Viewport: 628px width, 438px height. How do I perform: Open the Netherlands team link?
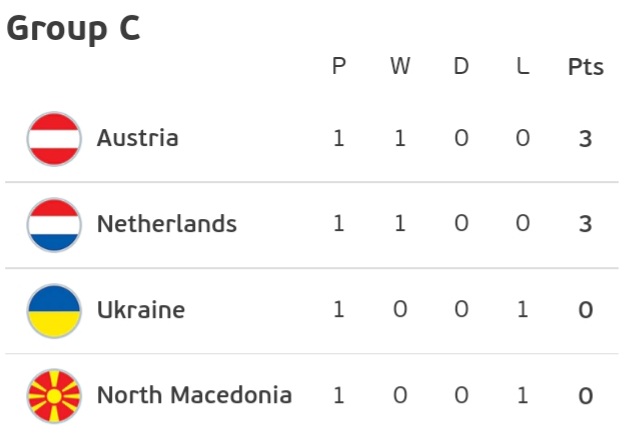point(166,224)
